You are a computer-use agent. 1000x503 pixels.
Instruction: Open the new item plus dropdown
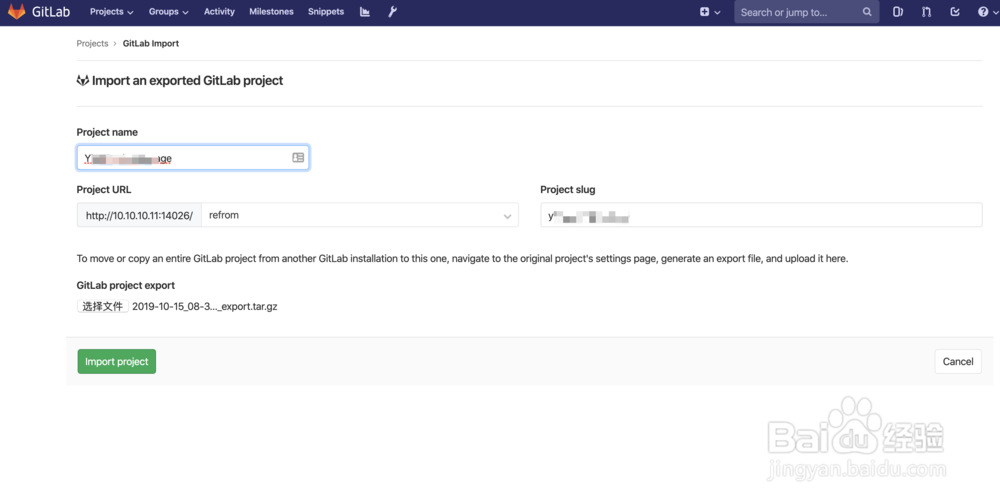tap(710, 11)
